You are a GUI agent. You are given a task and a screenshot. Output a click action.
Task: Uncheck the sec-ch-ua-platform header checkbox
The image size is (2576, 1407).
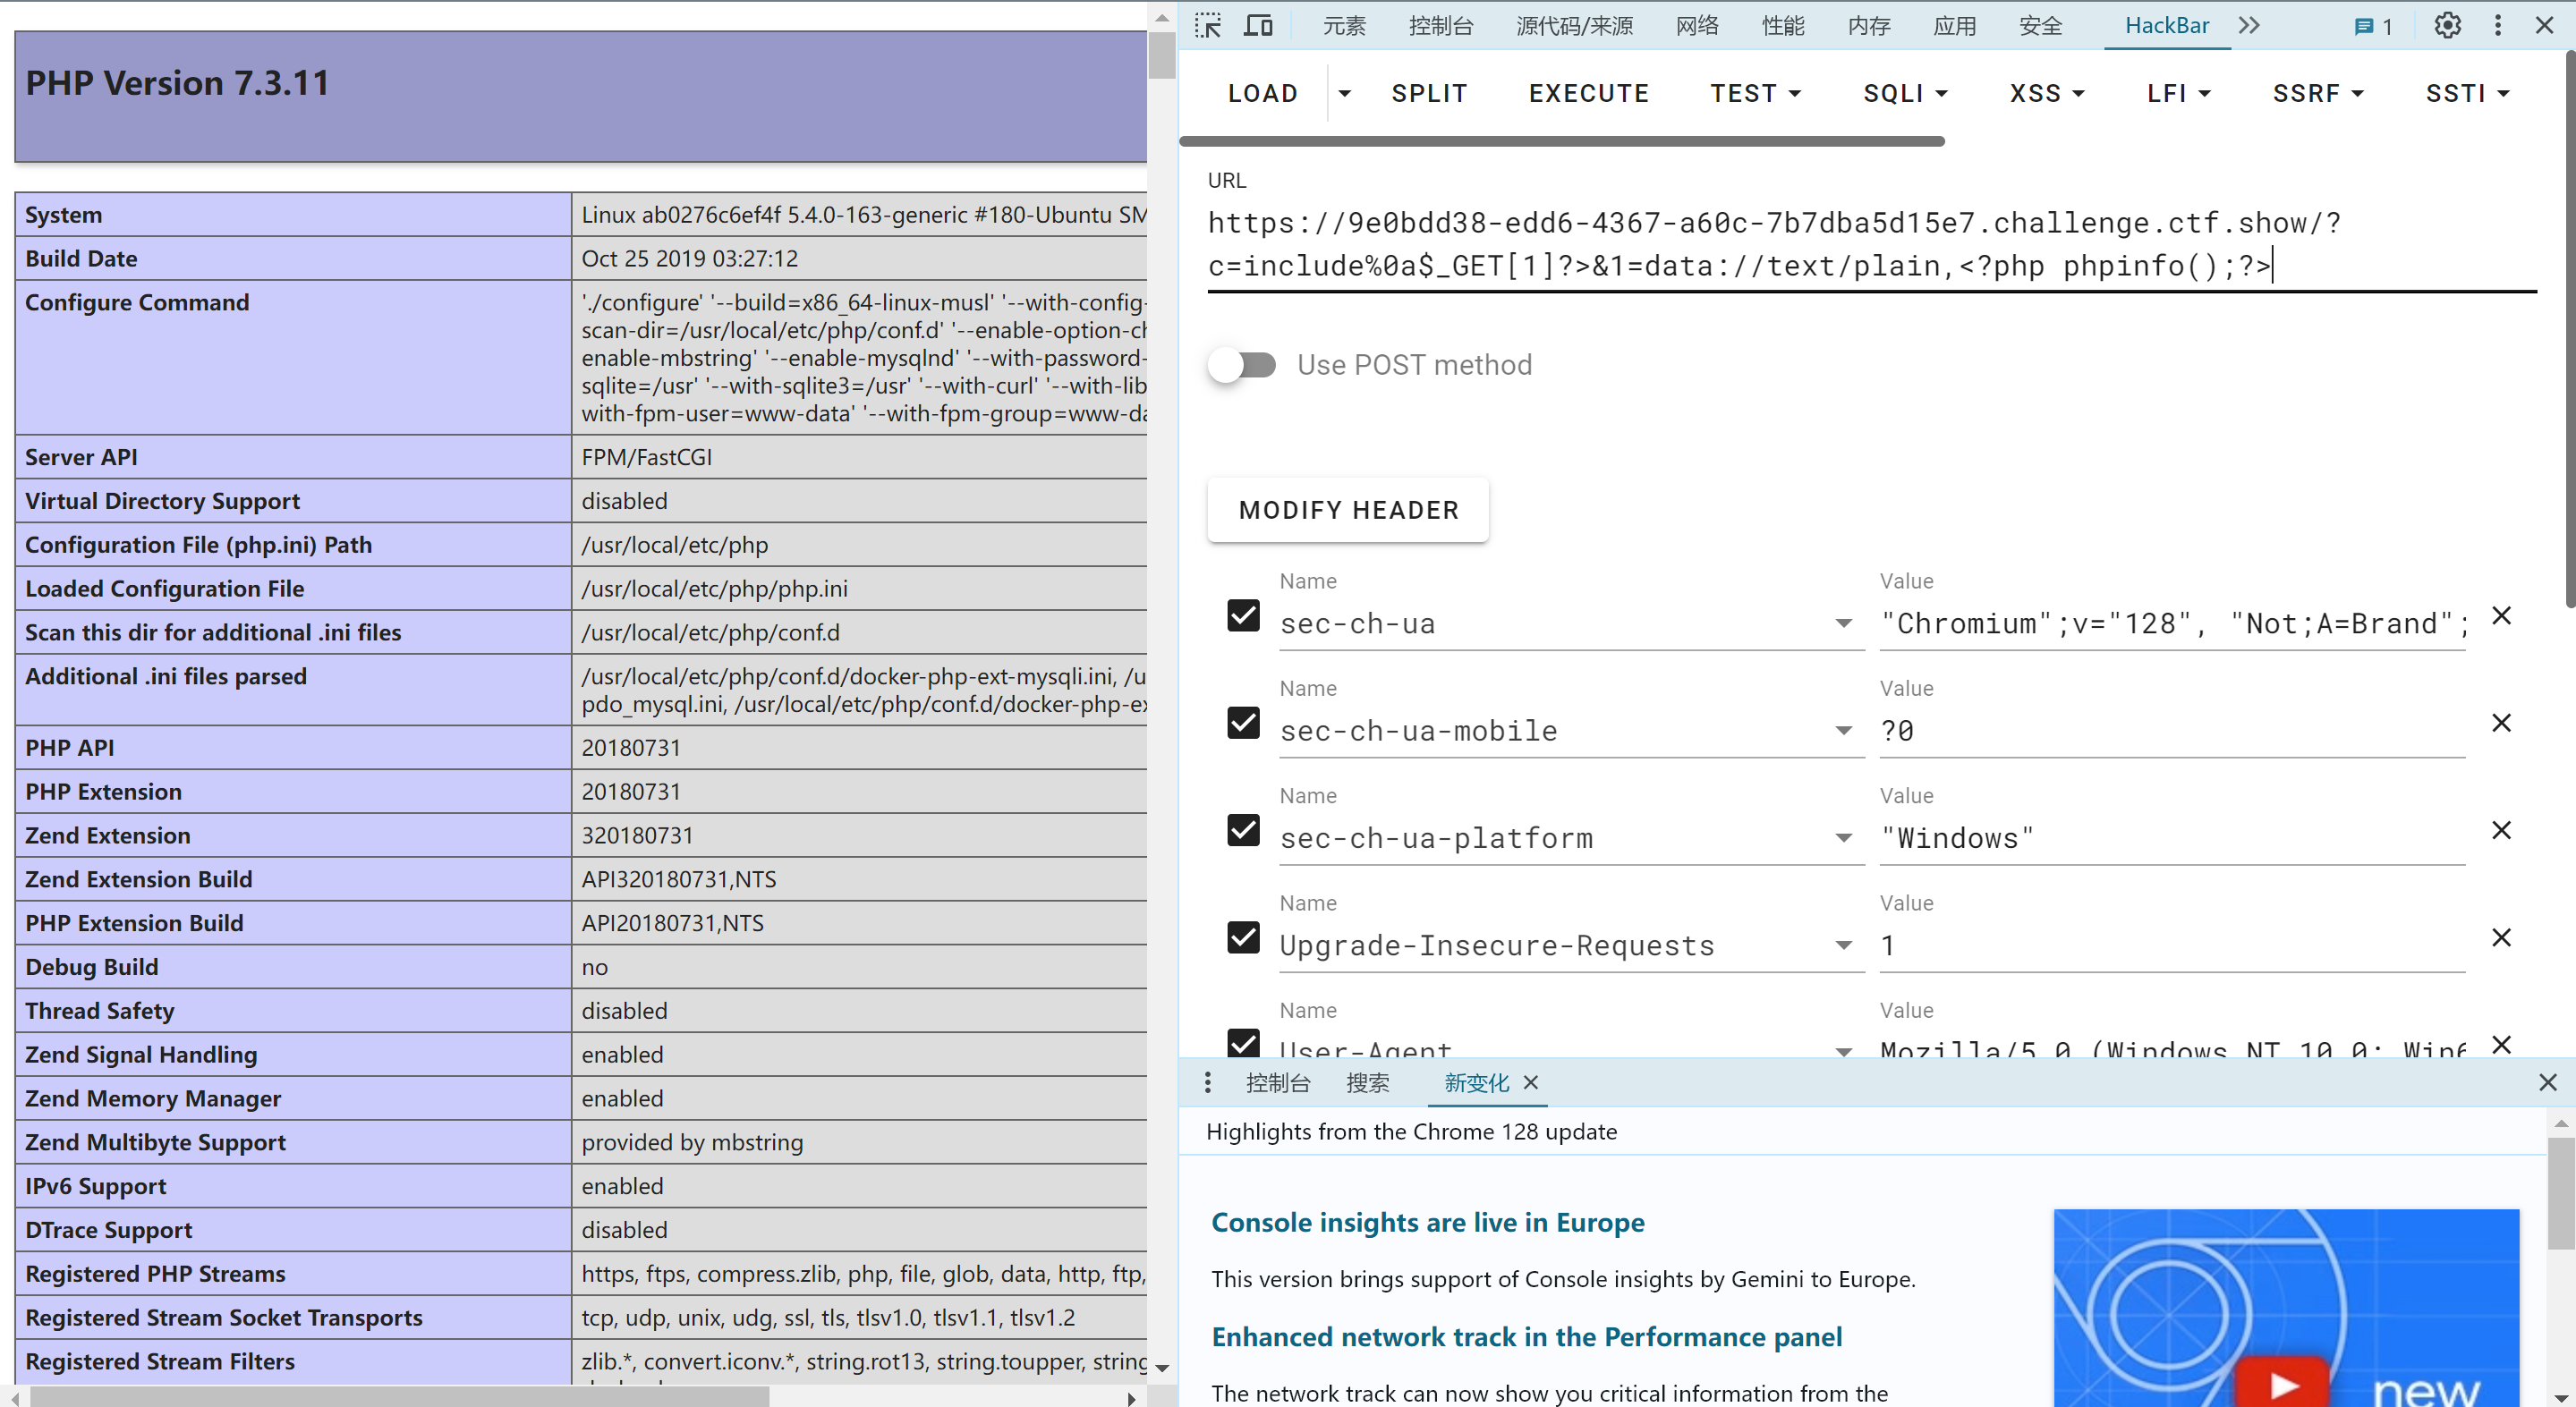coord(1243,830)
